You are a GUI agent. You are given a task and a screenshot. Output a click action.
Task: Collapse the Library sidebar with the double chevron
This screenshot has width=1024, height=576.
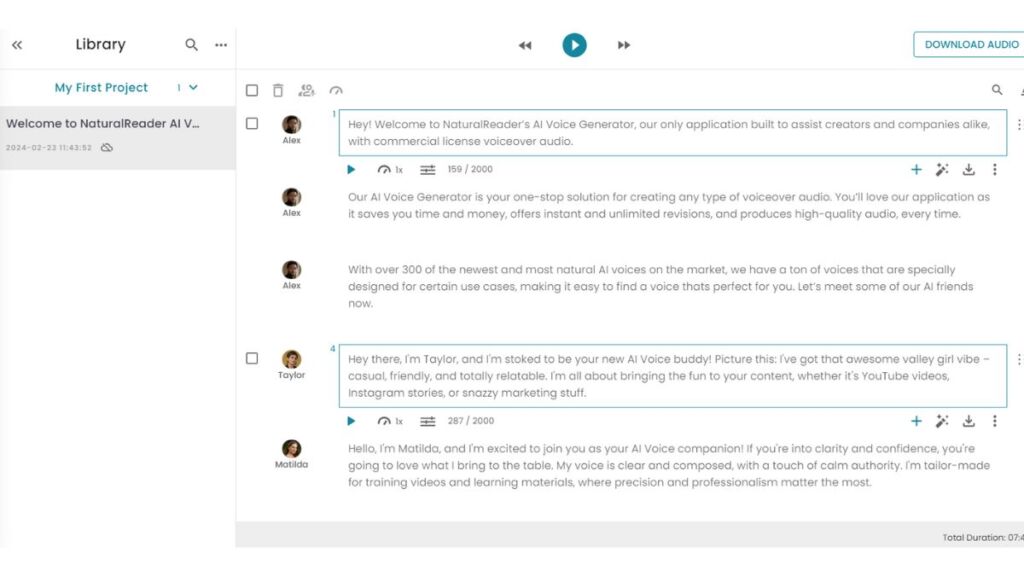[x=16, y=44]
